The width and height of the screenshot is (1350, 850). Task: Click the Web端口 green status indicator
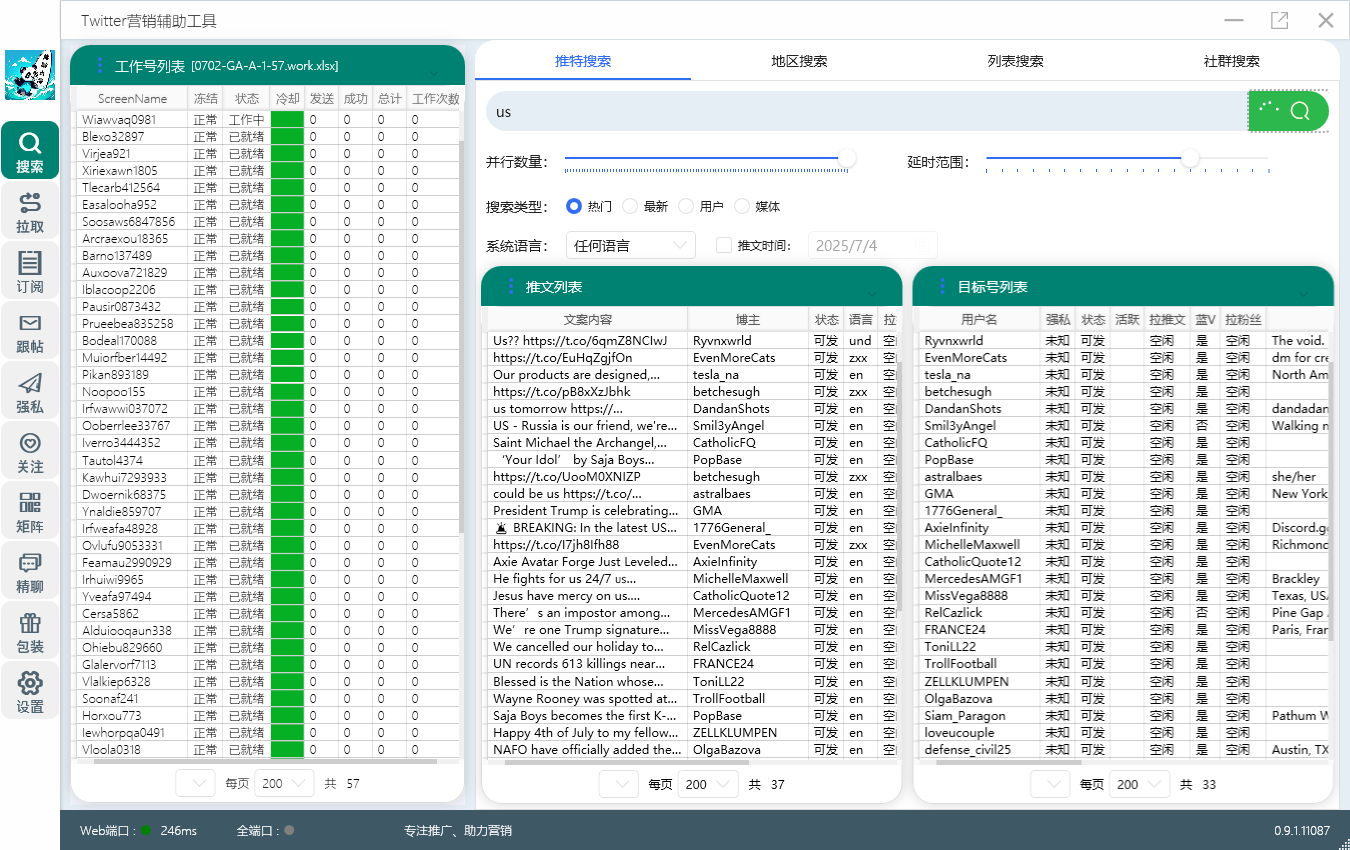coord(147,830)
